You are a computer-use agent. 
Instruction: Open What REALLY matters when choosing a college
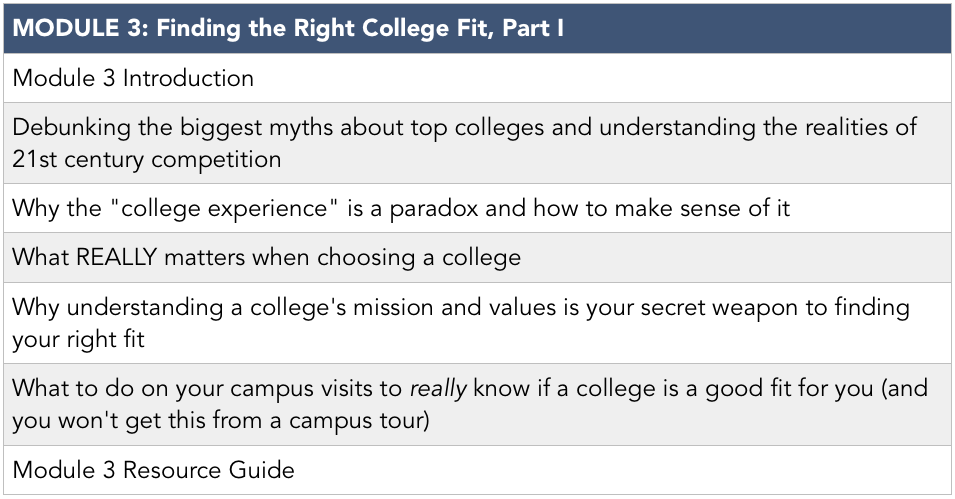478,257
